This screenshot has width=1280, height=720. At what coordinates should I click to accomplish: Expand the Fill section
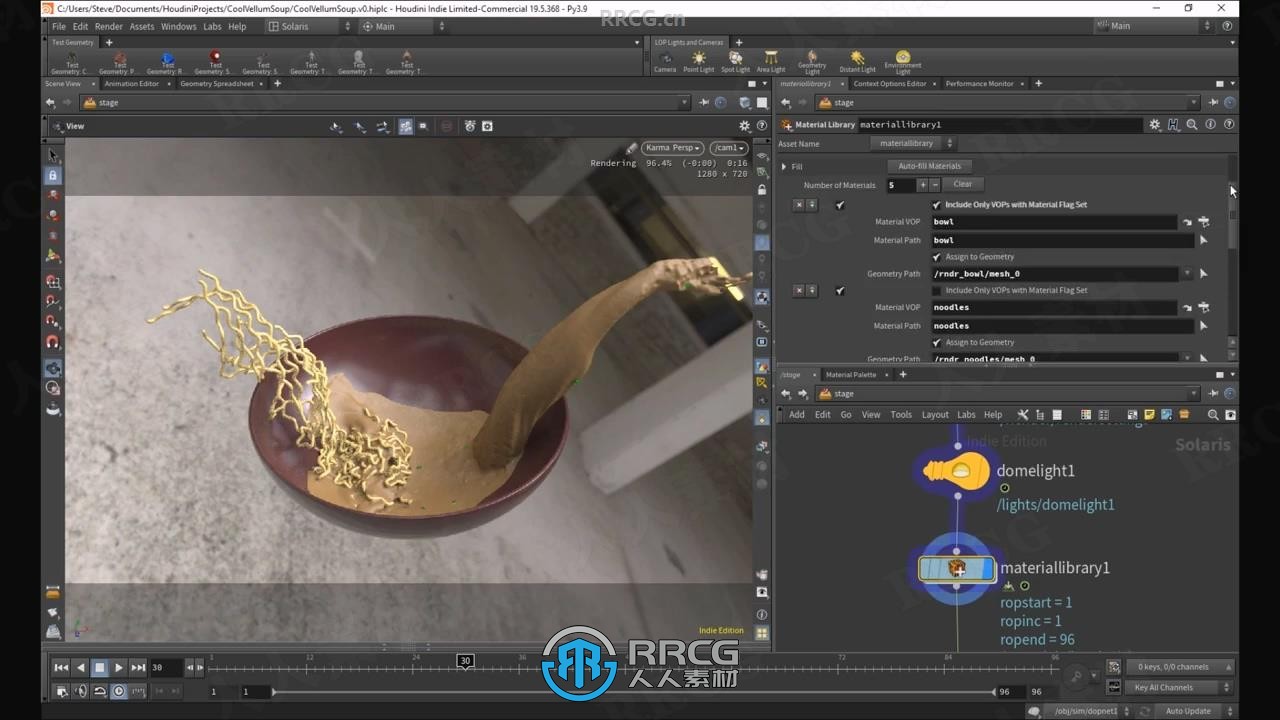tap(784, 167)
